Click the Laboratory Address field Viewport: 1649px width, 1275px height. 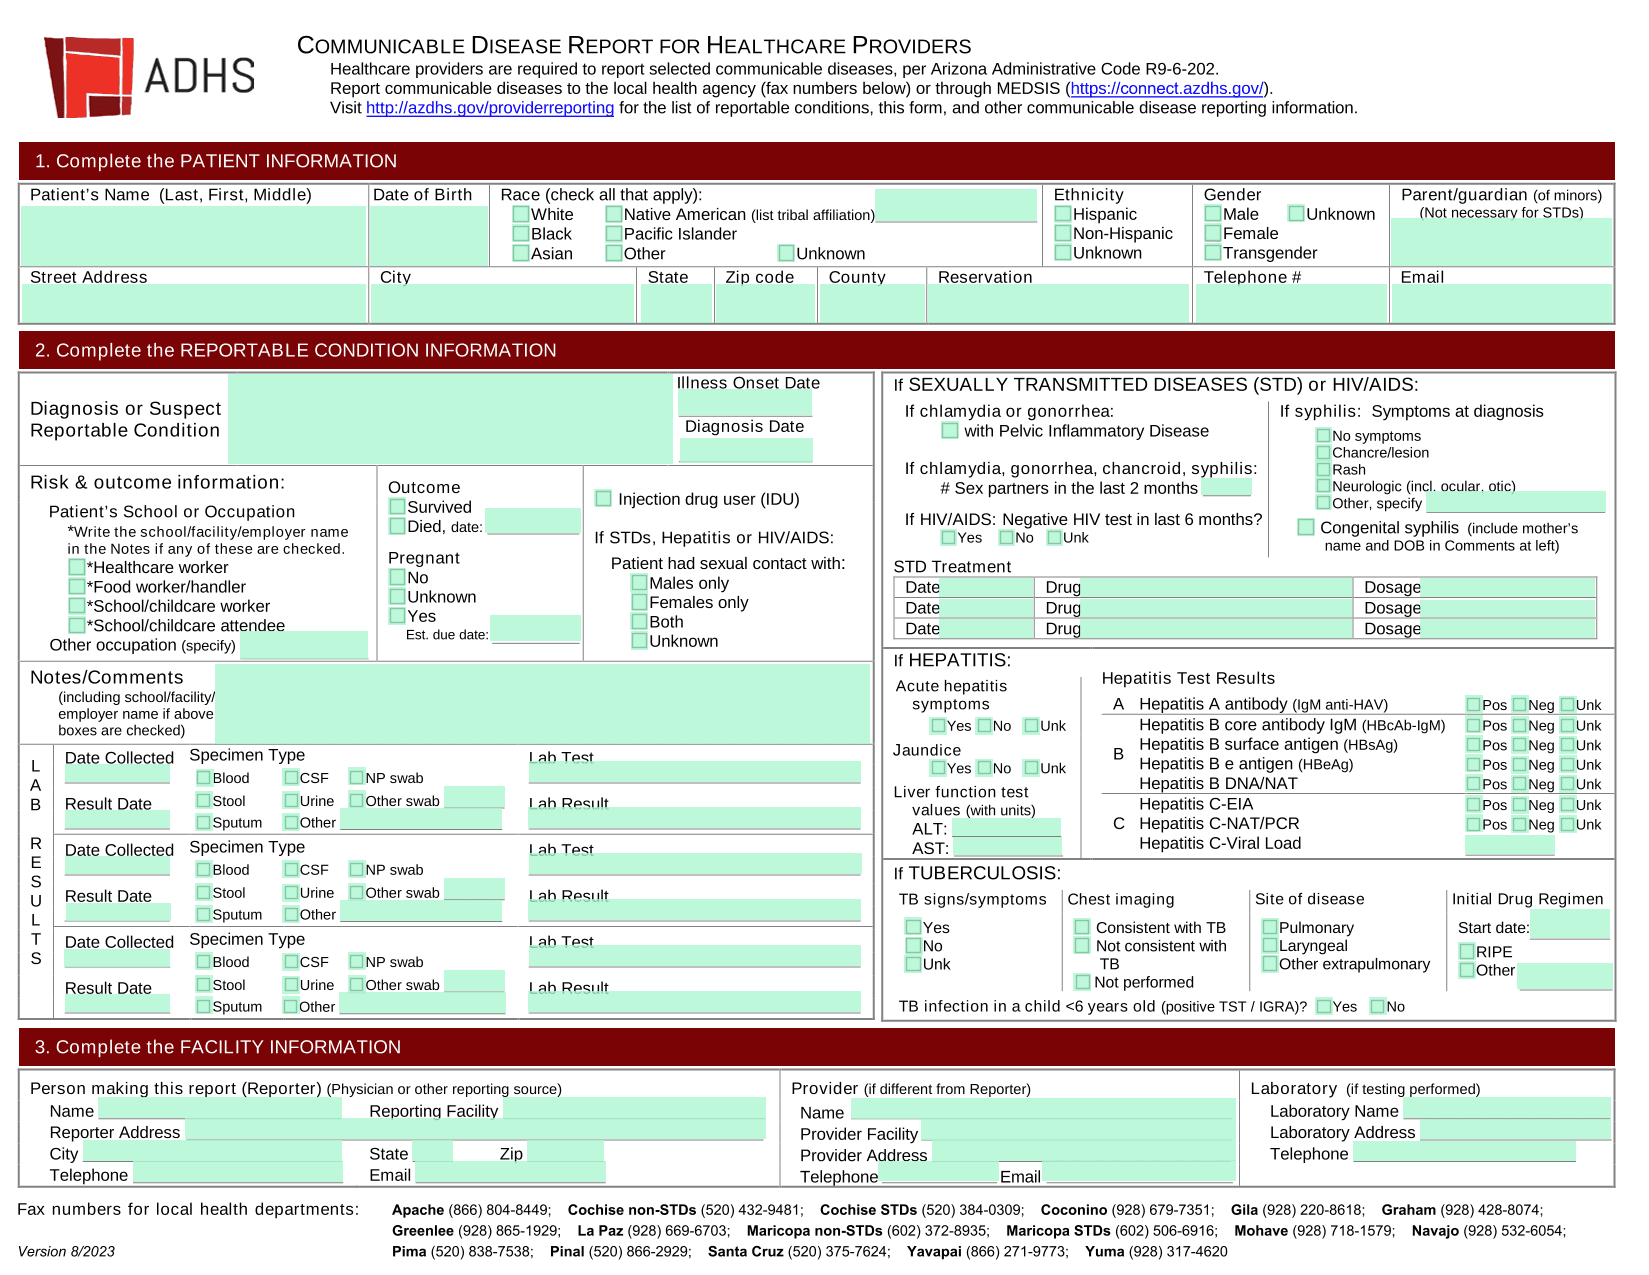point(1515,1130)
